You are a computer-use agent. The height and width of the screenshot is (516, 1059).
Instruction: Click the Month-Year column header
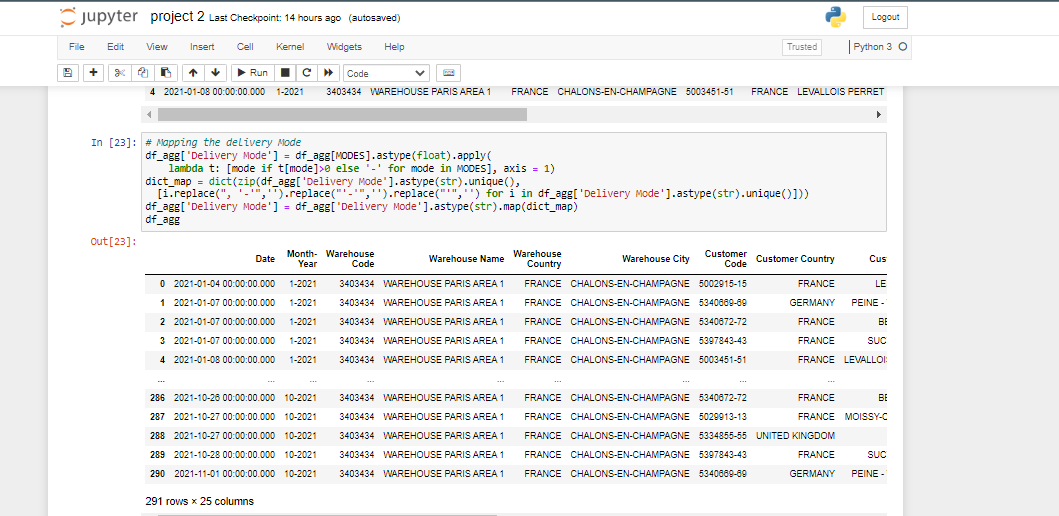pos(301,259)
